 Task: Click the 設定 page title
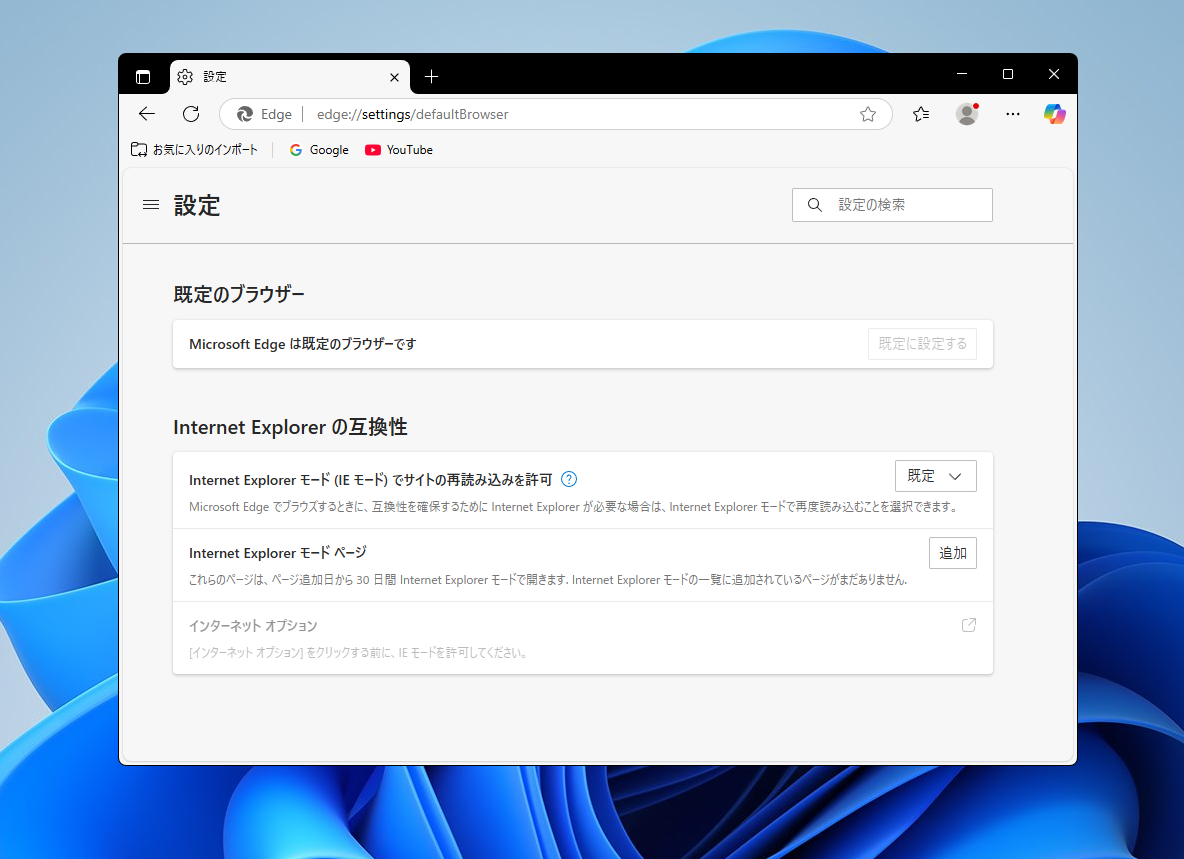coord(197,205)
